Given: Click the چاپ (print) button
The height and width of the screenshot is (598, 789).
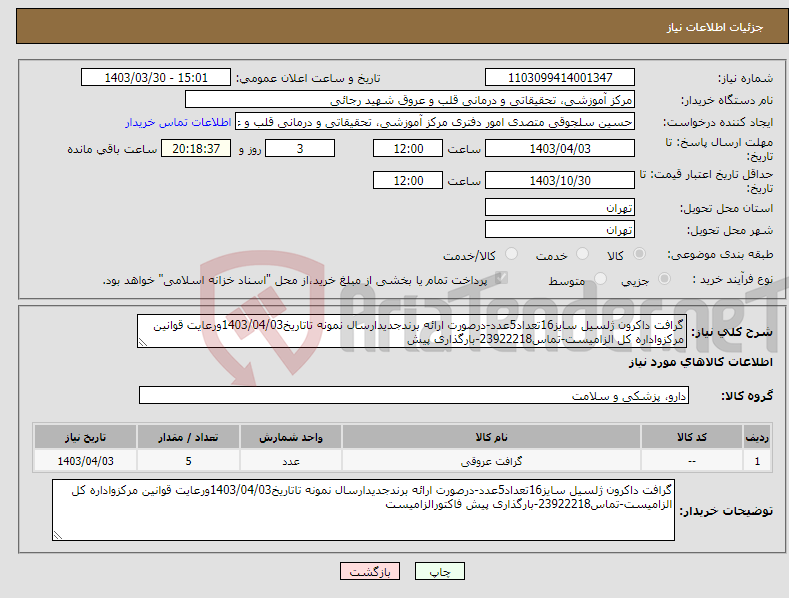Looking at the screenshot, I should [439, 572].
